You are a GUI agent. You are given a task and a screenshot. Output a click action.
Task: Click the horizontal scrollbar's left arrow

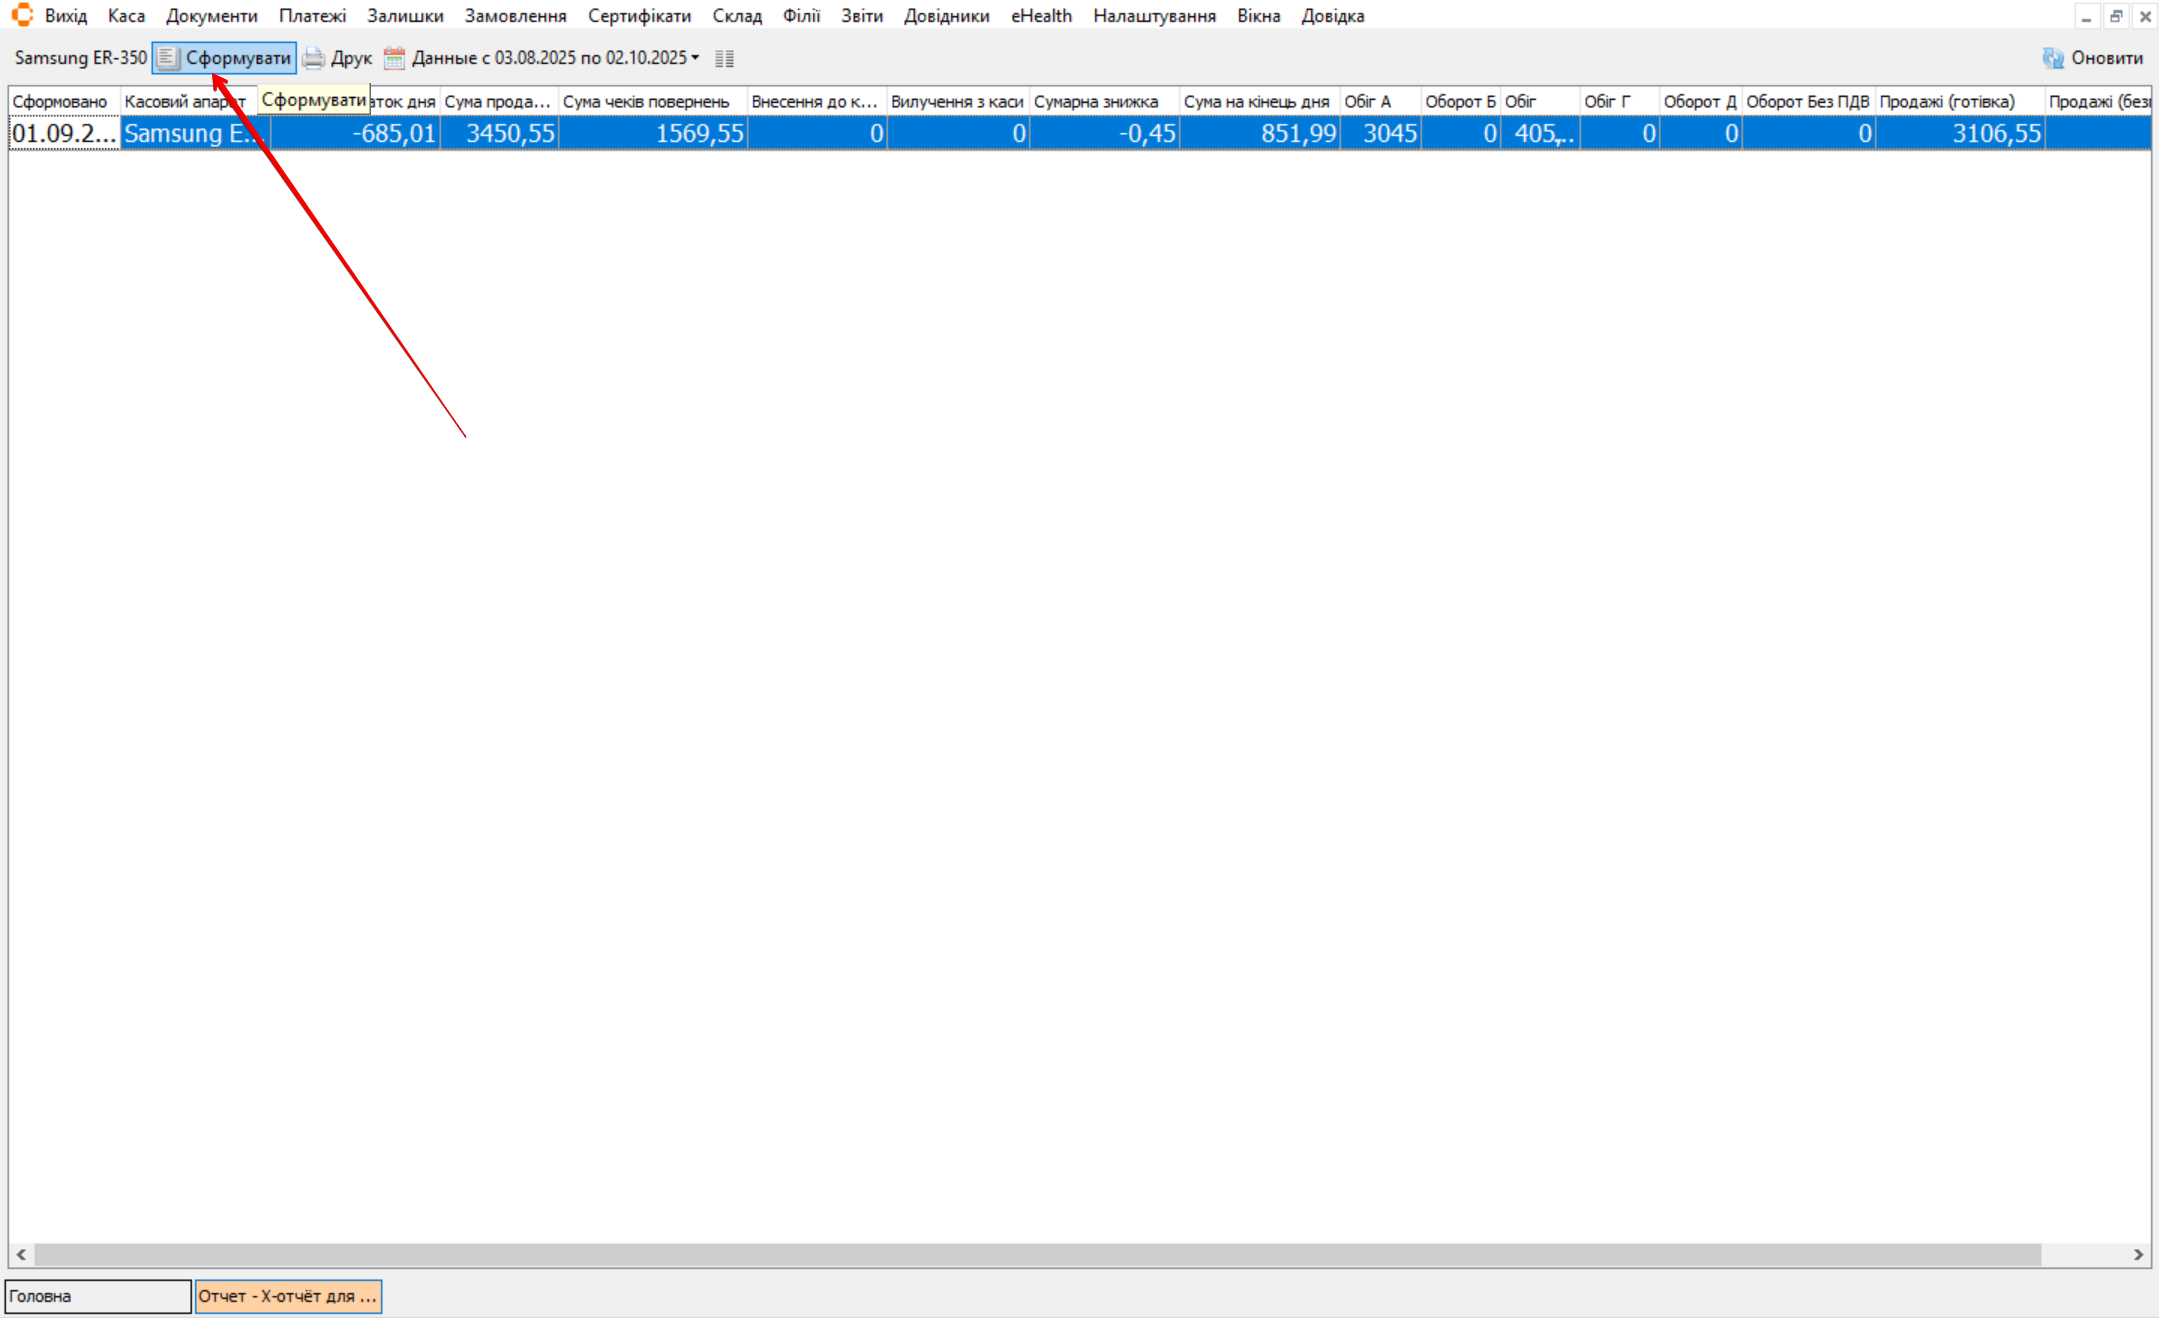[21, 1254]
